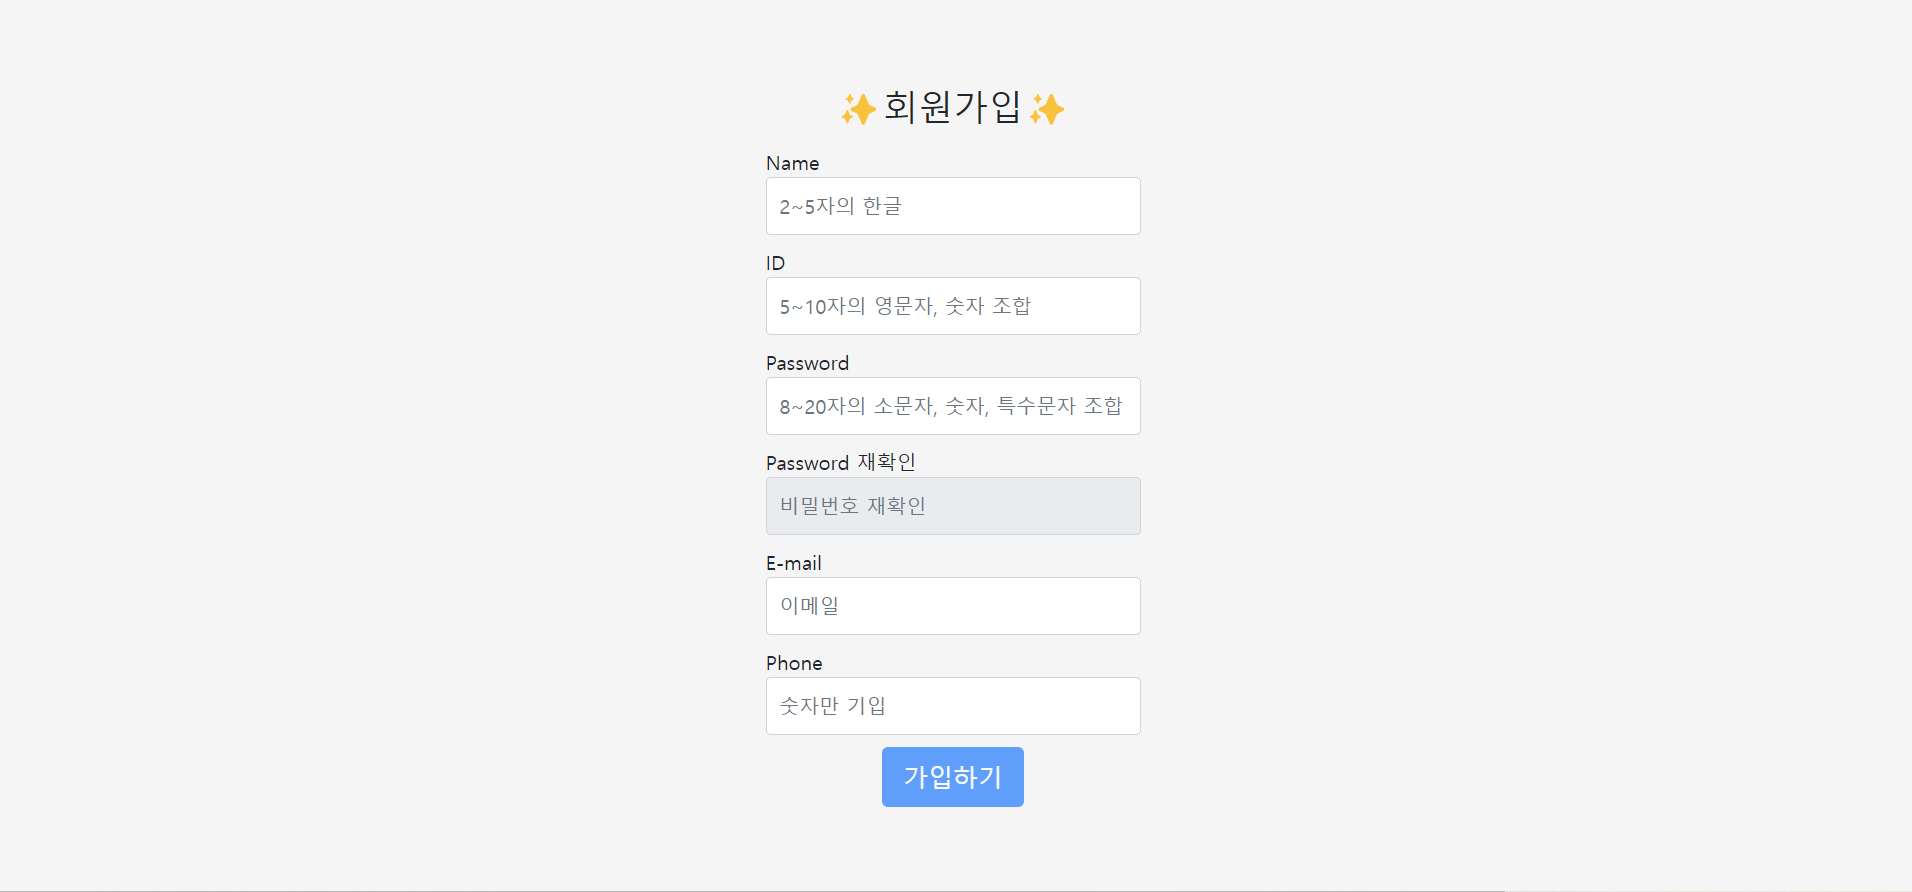Submit with the 가입하기 button
Screen dimensions: 1912x892
point(953,777)
